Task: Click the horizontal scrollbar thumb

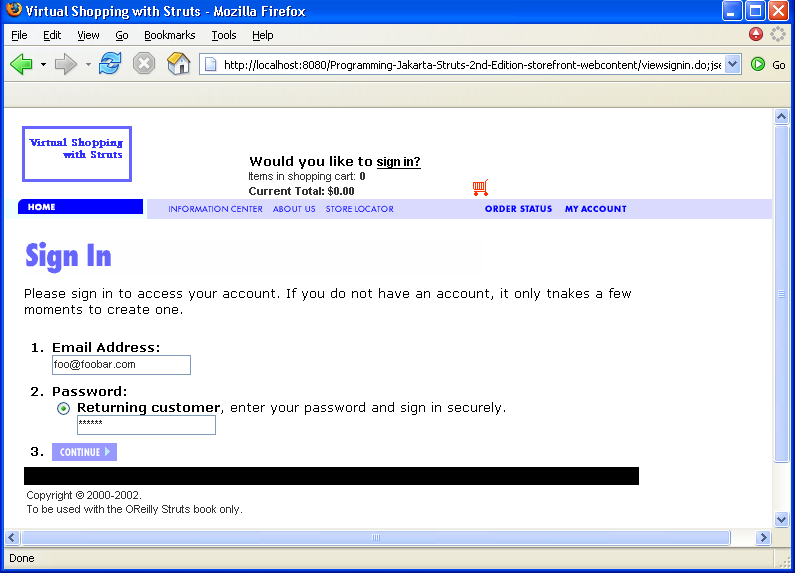Action: pyautogui.click(x=376, y=537)
